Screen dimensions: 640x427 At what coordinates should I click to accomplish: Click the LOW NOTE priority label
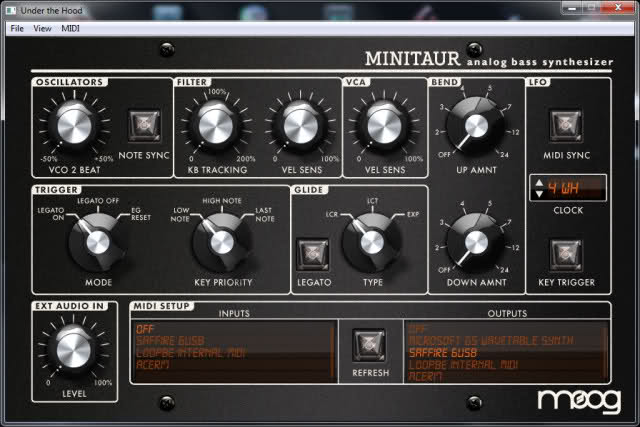click(180, 215)
